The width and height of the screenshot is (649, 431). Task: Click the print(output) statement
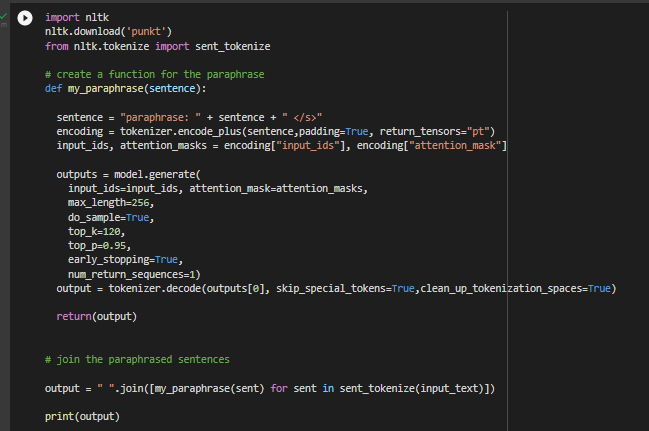82,415
